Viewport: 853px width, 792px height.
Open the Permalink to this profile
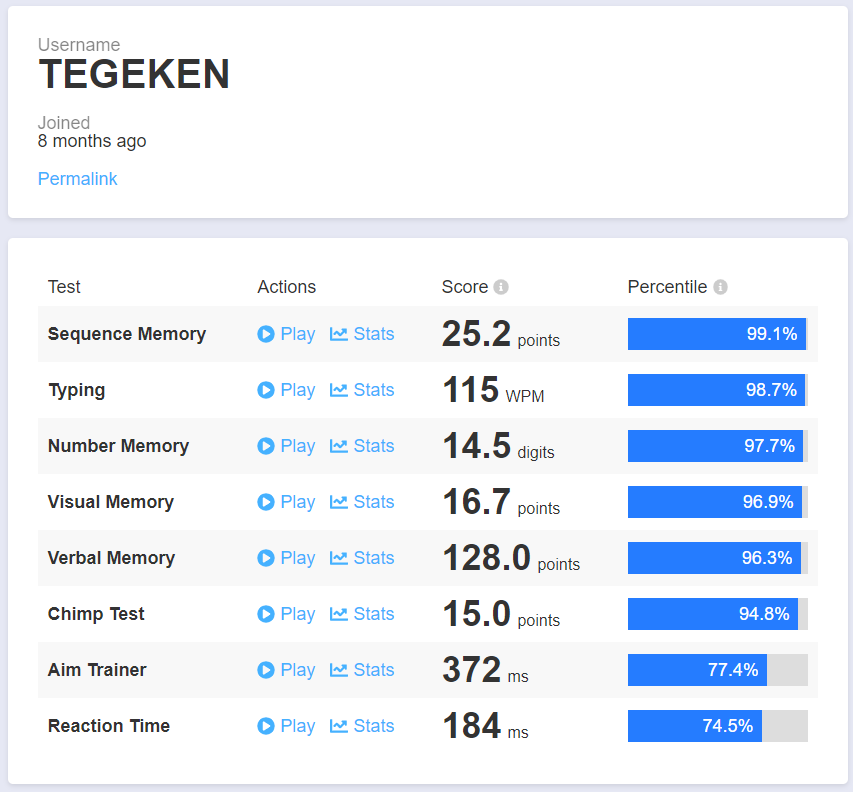coord(77,178)
